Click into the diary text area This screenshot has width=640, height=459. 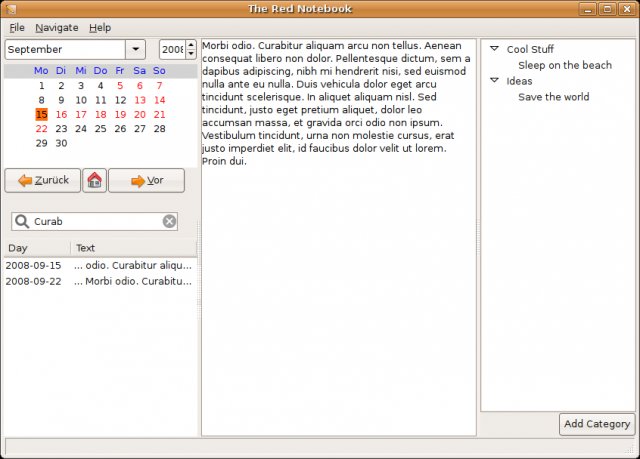[x=339, y=237]
